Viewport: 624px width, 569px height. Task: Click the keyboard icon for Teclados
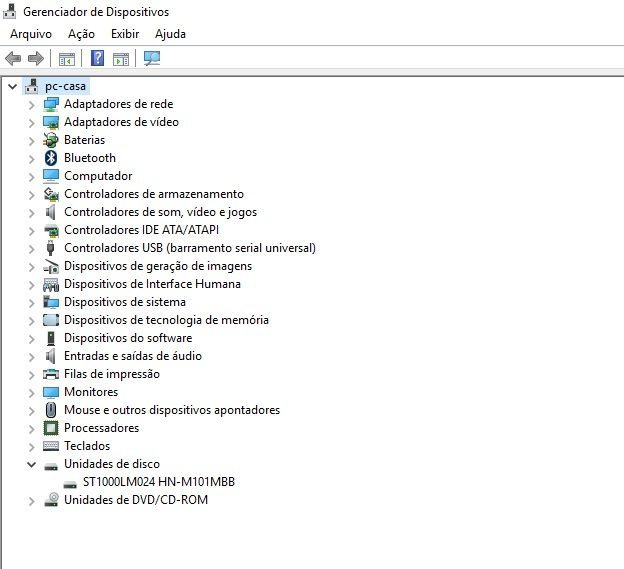(51, 446)
